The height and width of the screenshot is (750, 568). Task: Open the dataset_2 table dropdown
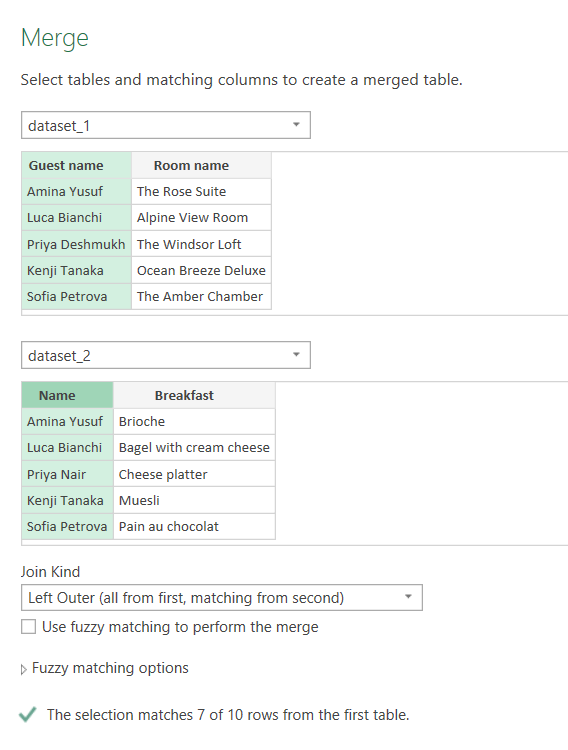point(166,355)
